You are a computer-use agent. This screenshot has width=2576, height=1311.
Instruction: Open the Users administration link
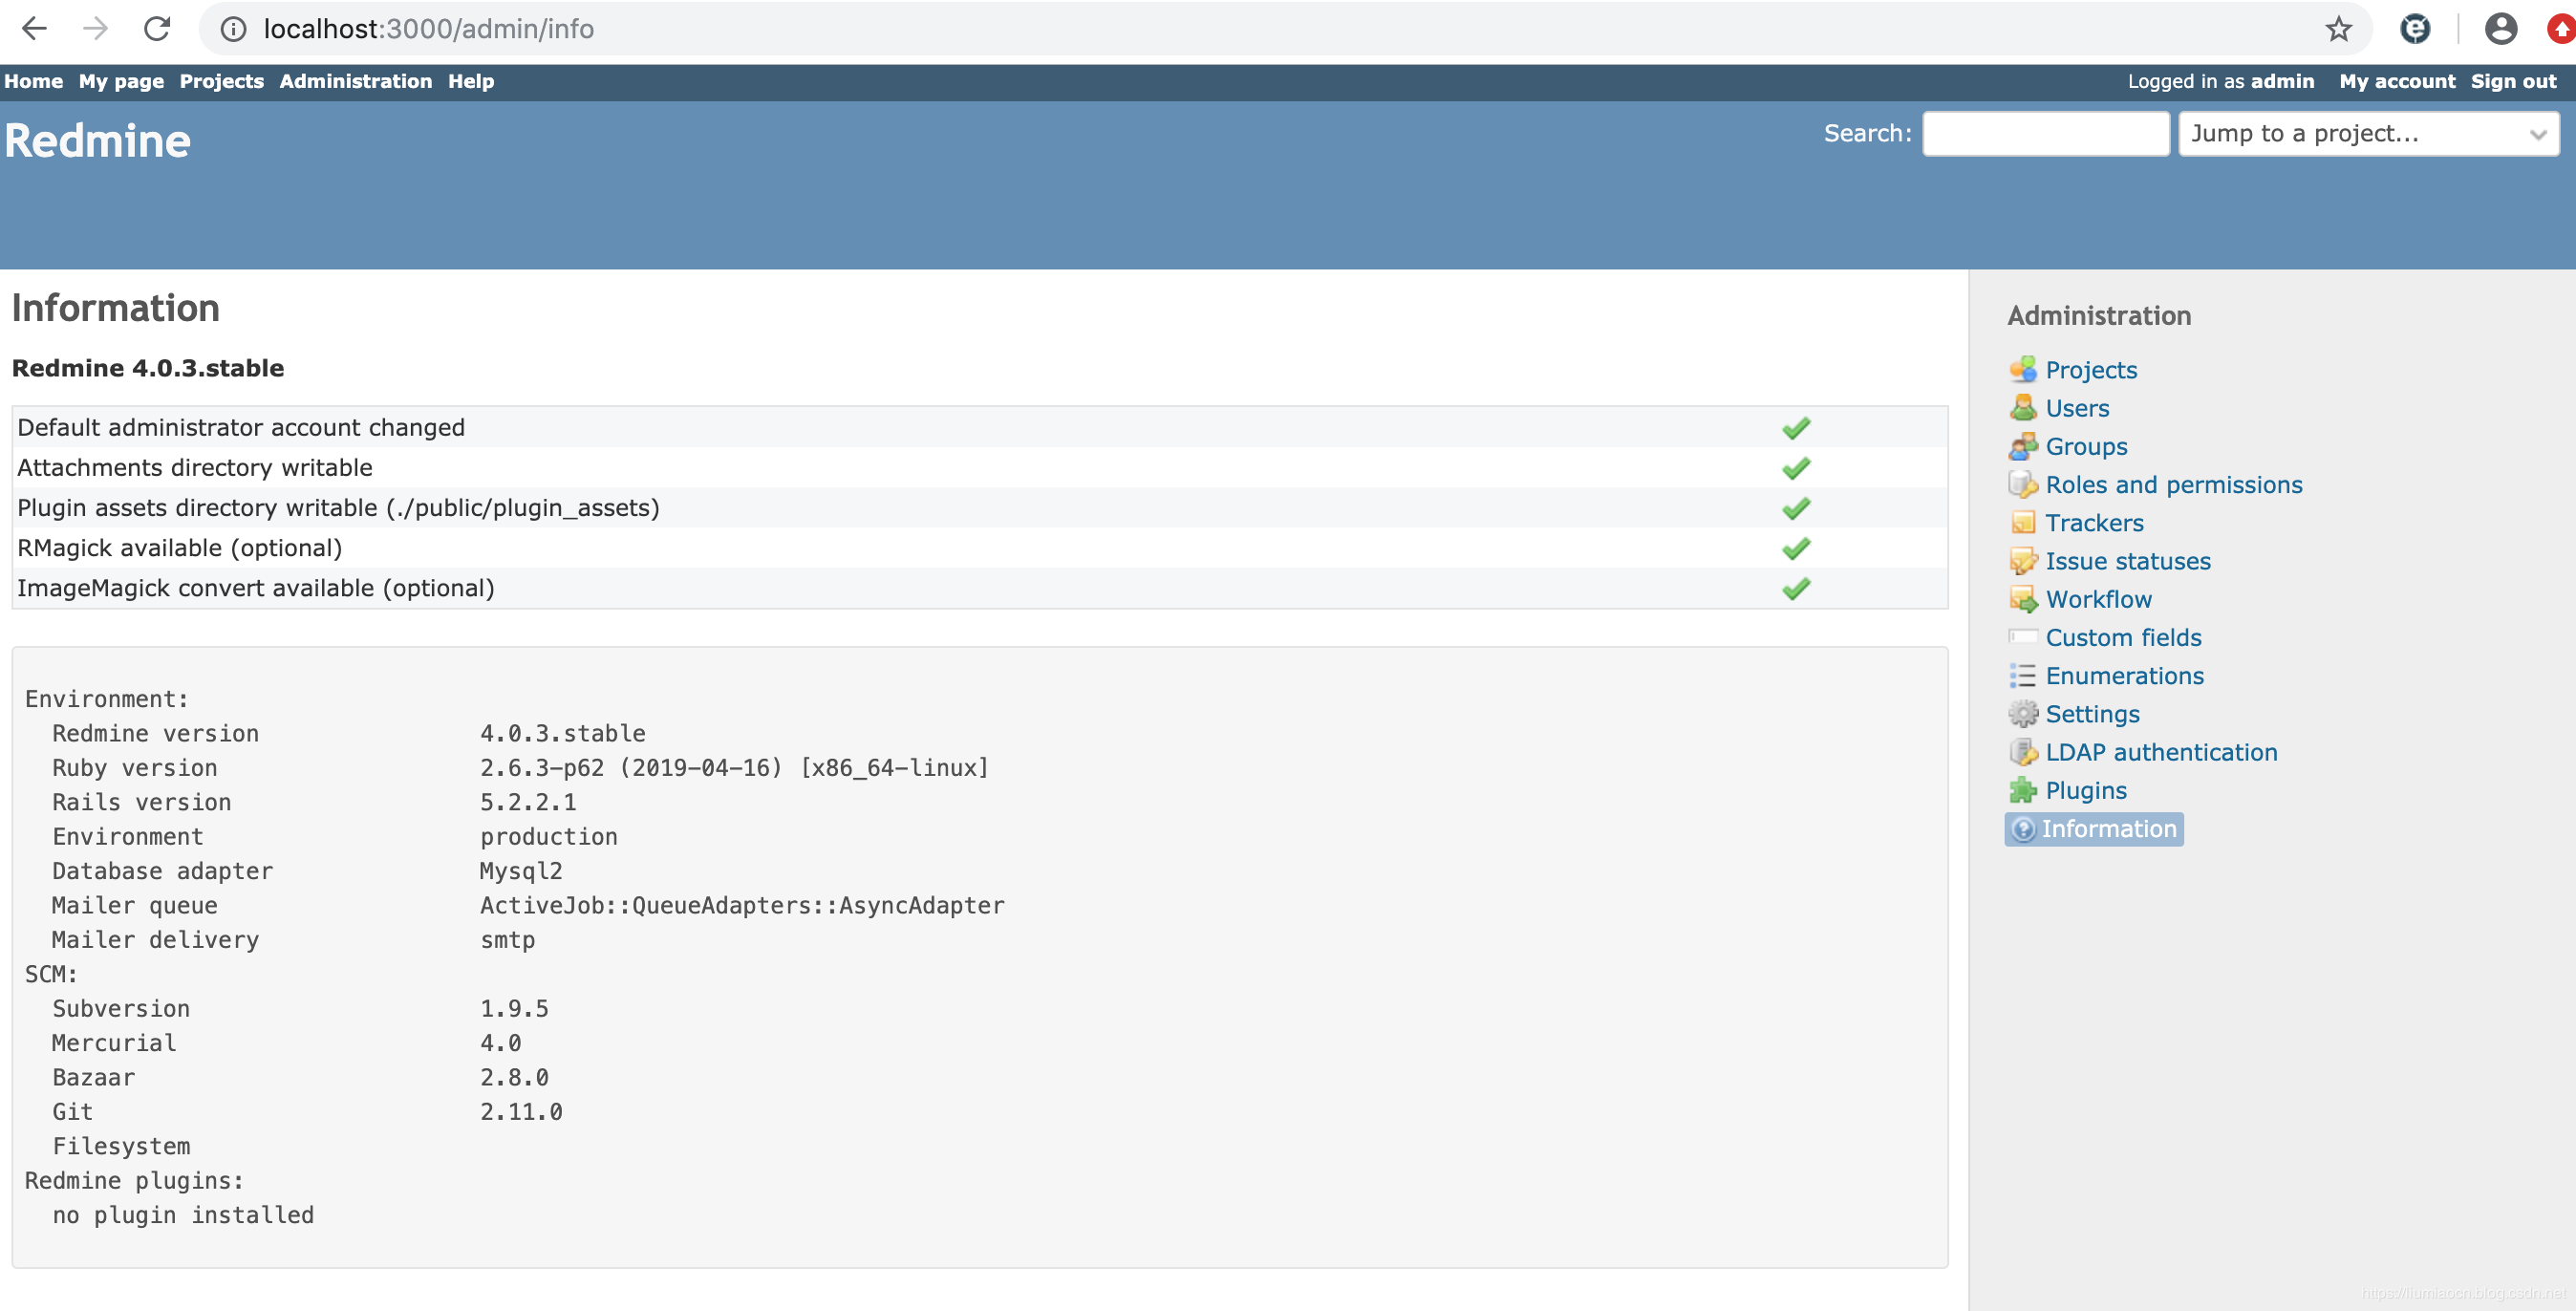(2076, 408)
